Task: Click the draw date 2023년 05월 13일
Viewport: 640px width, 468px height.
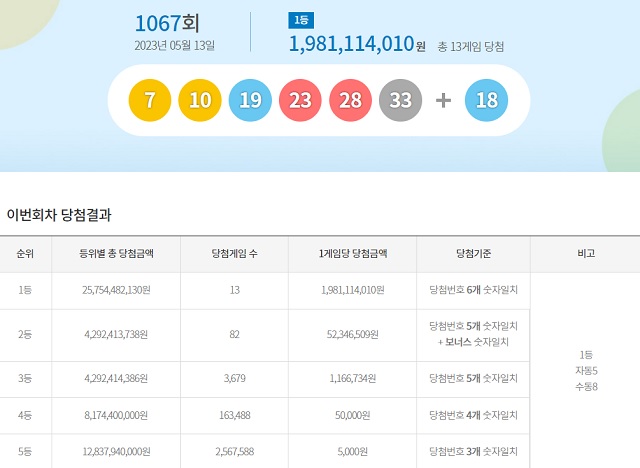Action: coord(175,45)
